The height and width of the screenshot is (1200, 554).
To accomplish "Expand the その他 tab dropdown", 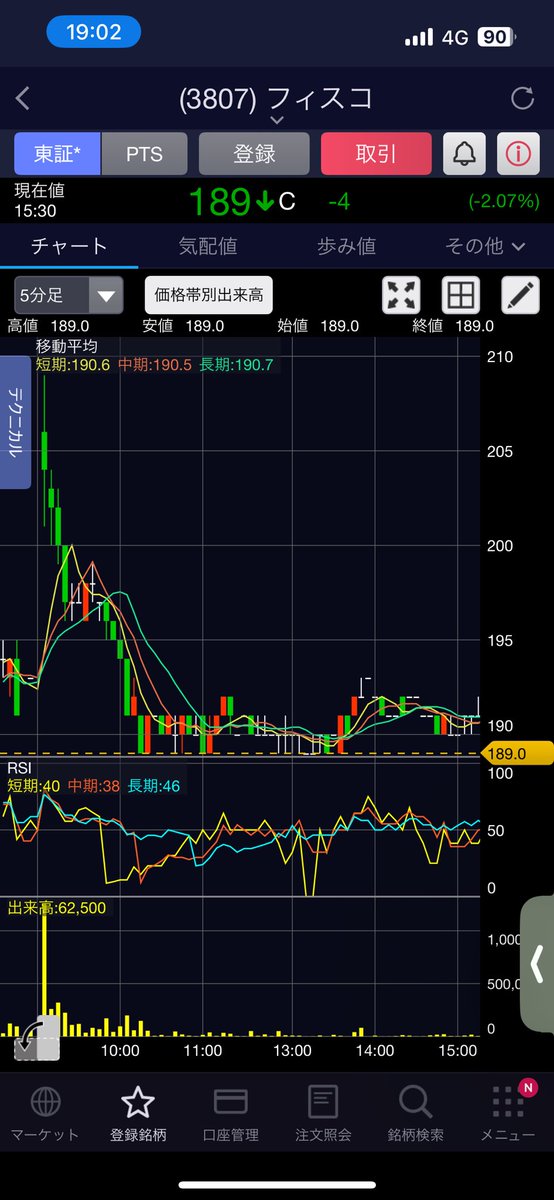I will click(x=485, y=245).
